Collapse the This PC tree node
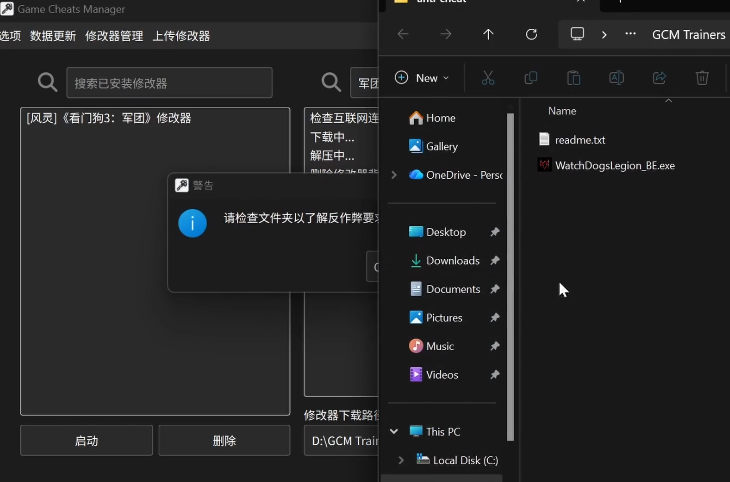730x482 pixels. click(394, 431)
